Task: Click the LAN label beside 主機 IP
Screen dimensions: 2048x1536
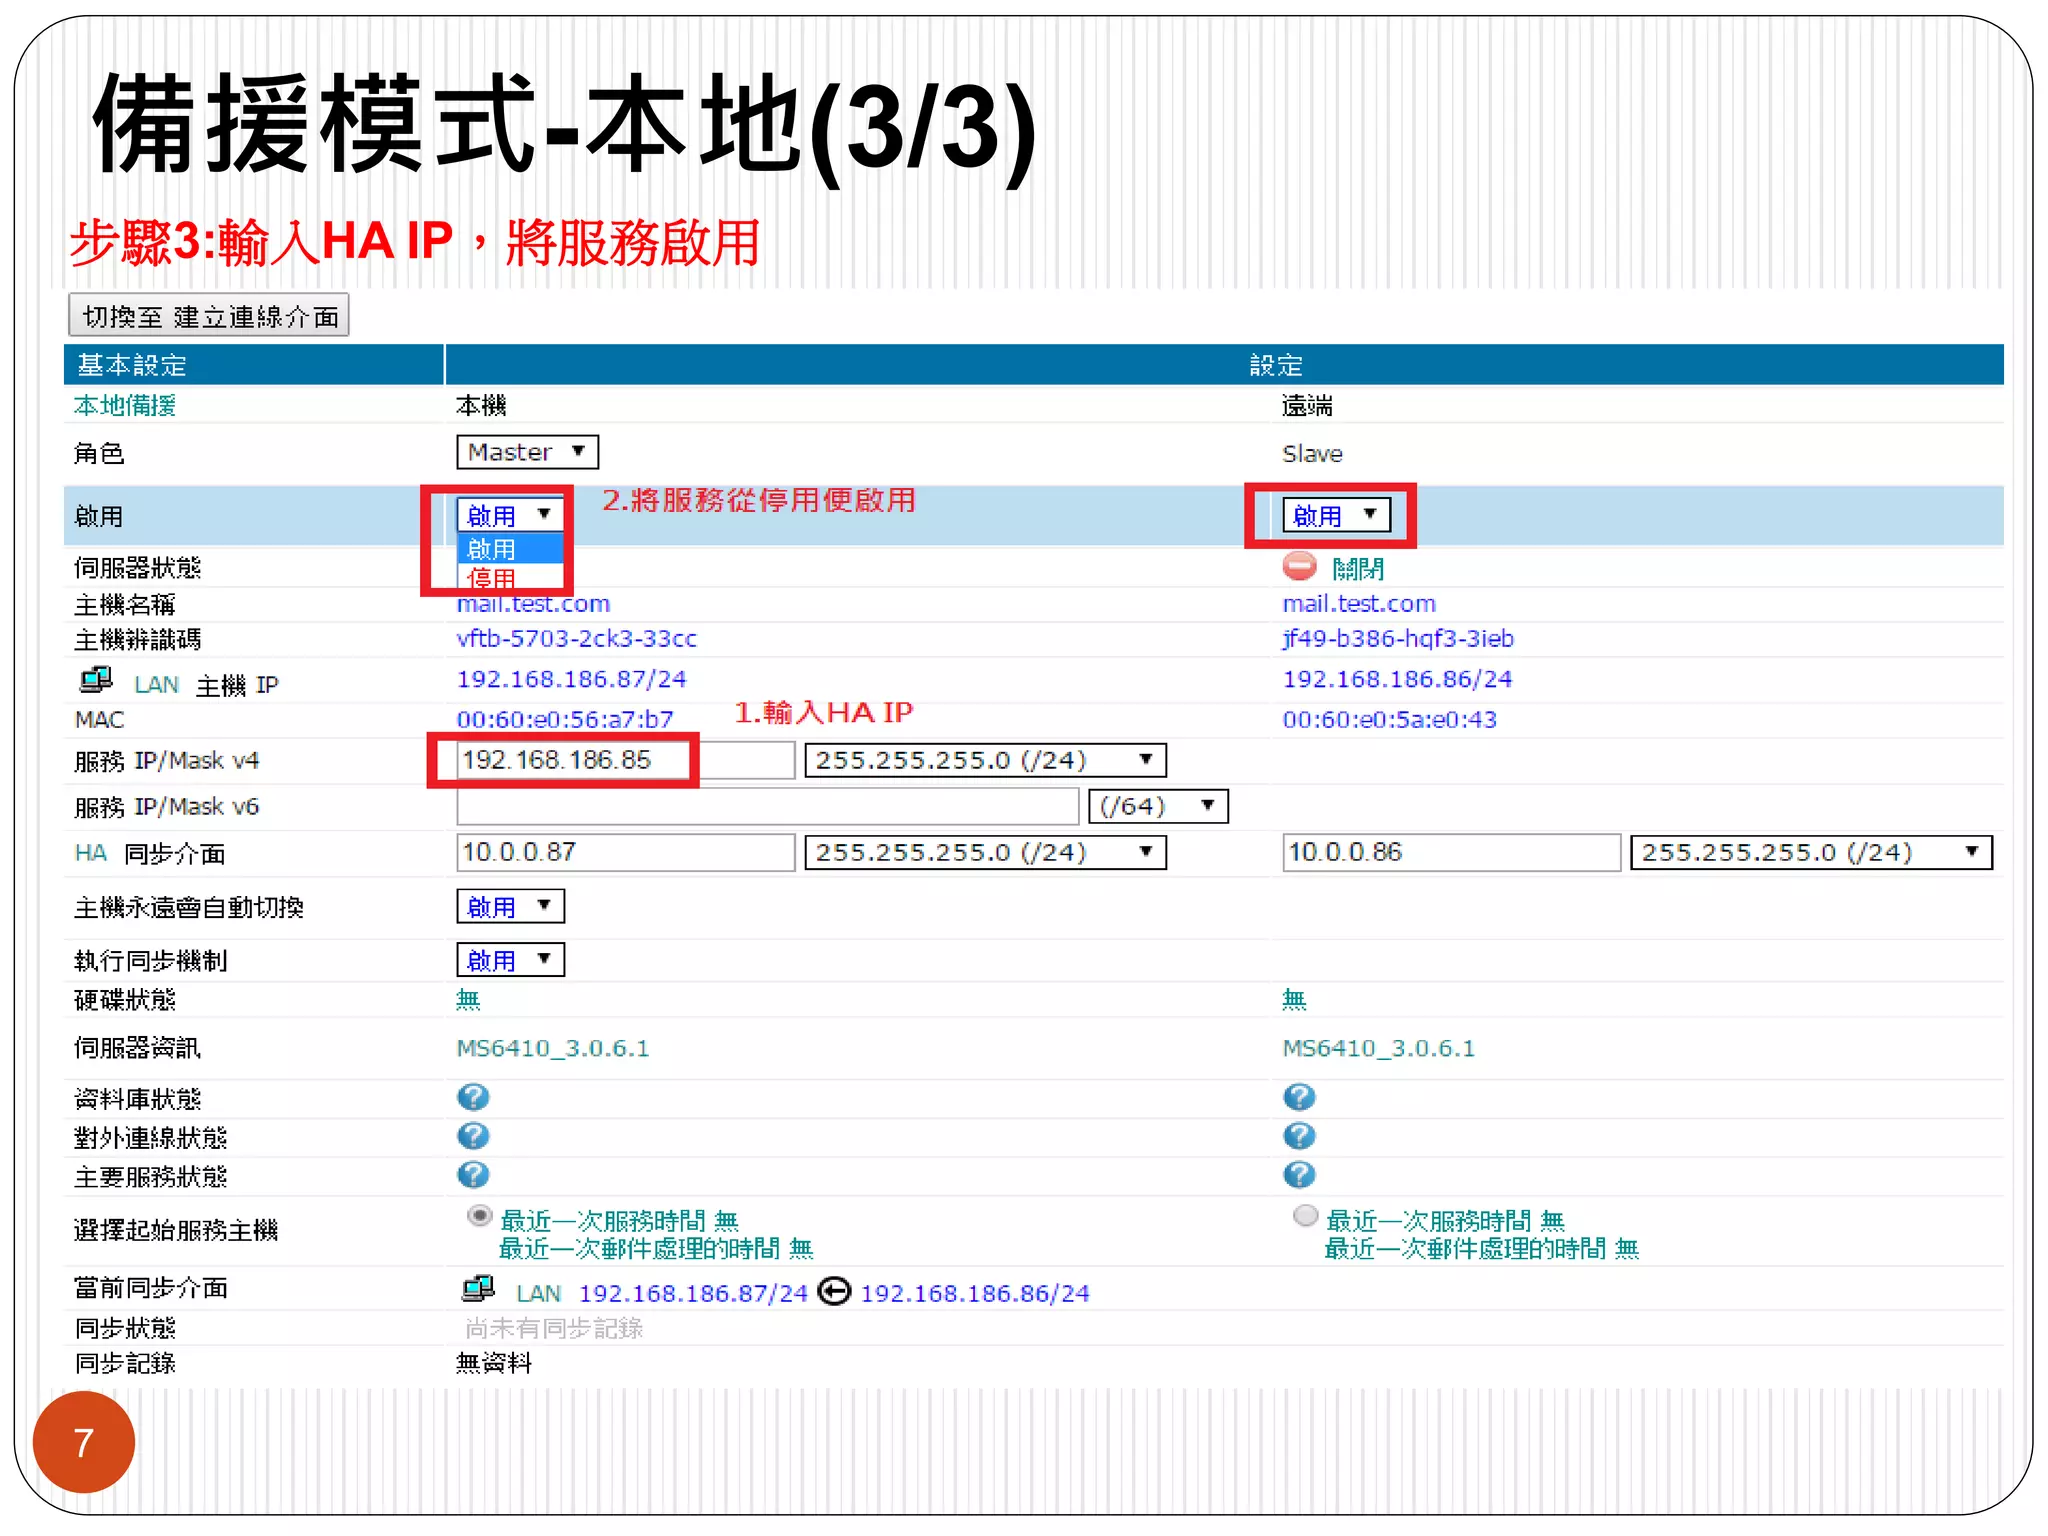Action: point(157,685)
